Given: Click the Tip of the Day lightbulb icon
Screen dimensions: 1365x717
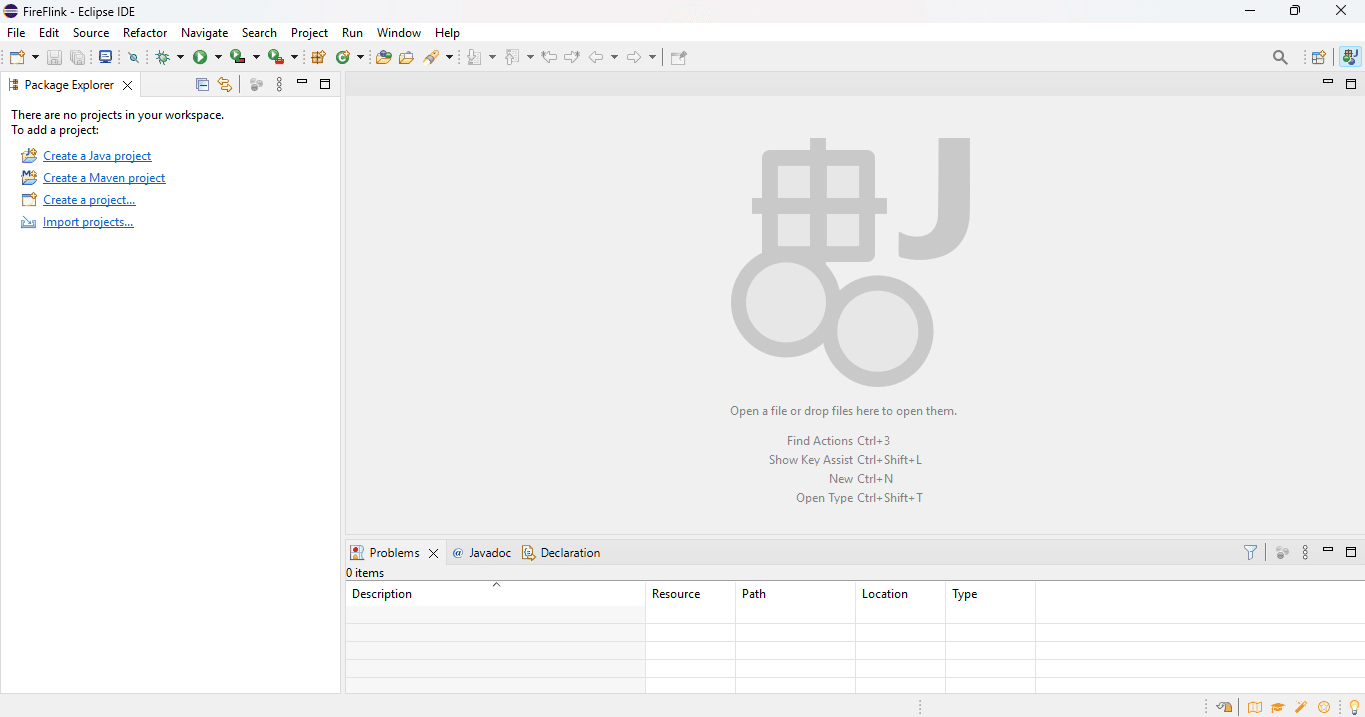Looking at the screenshot, I should pyautogui.click(x=1354, y=707).
